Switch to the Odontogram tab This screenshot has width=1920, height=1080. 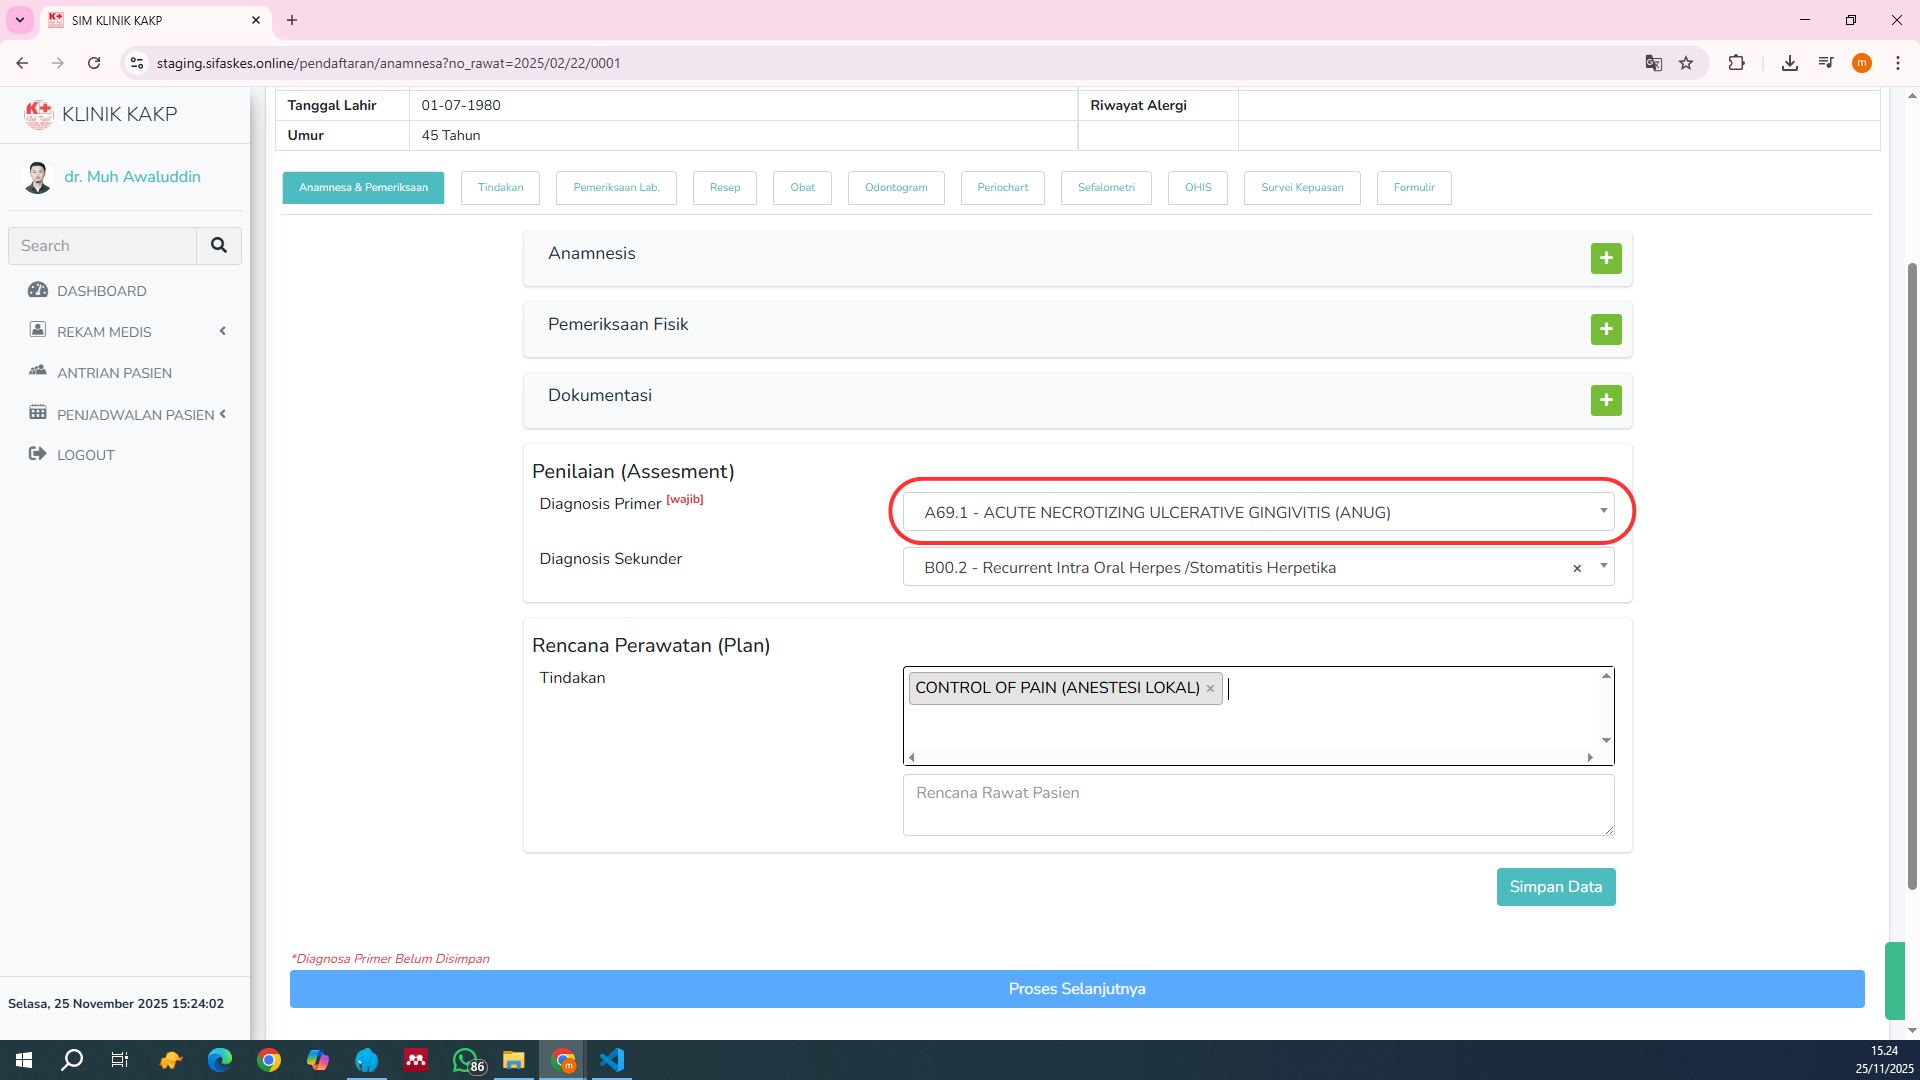coord(895,188)
